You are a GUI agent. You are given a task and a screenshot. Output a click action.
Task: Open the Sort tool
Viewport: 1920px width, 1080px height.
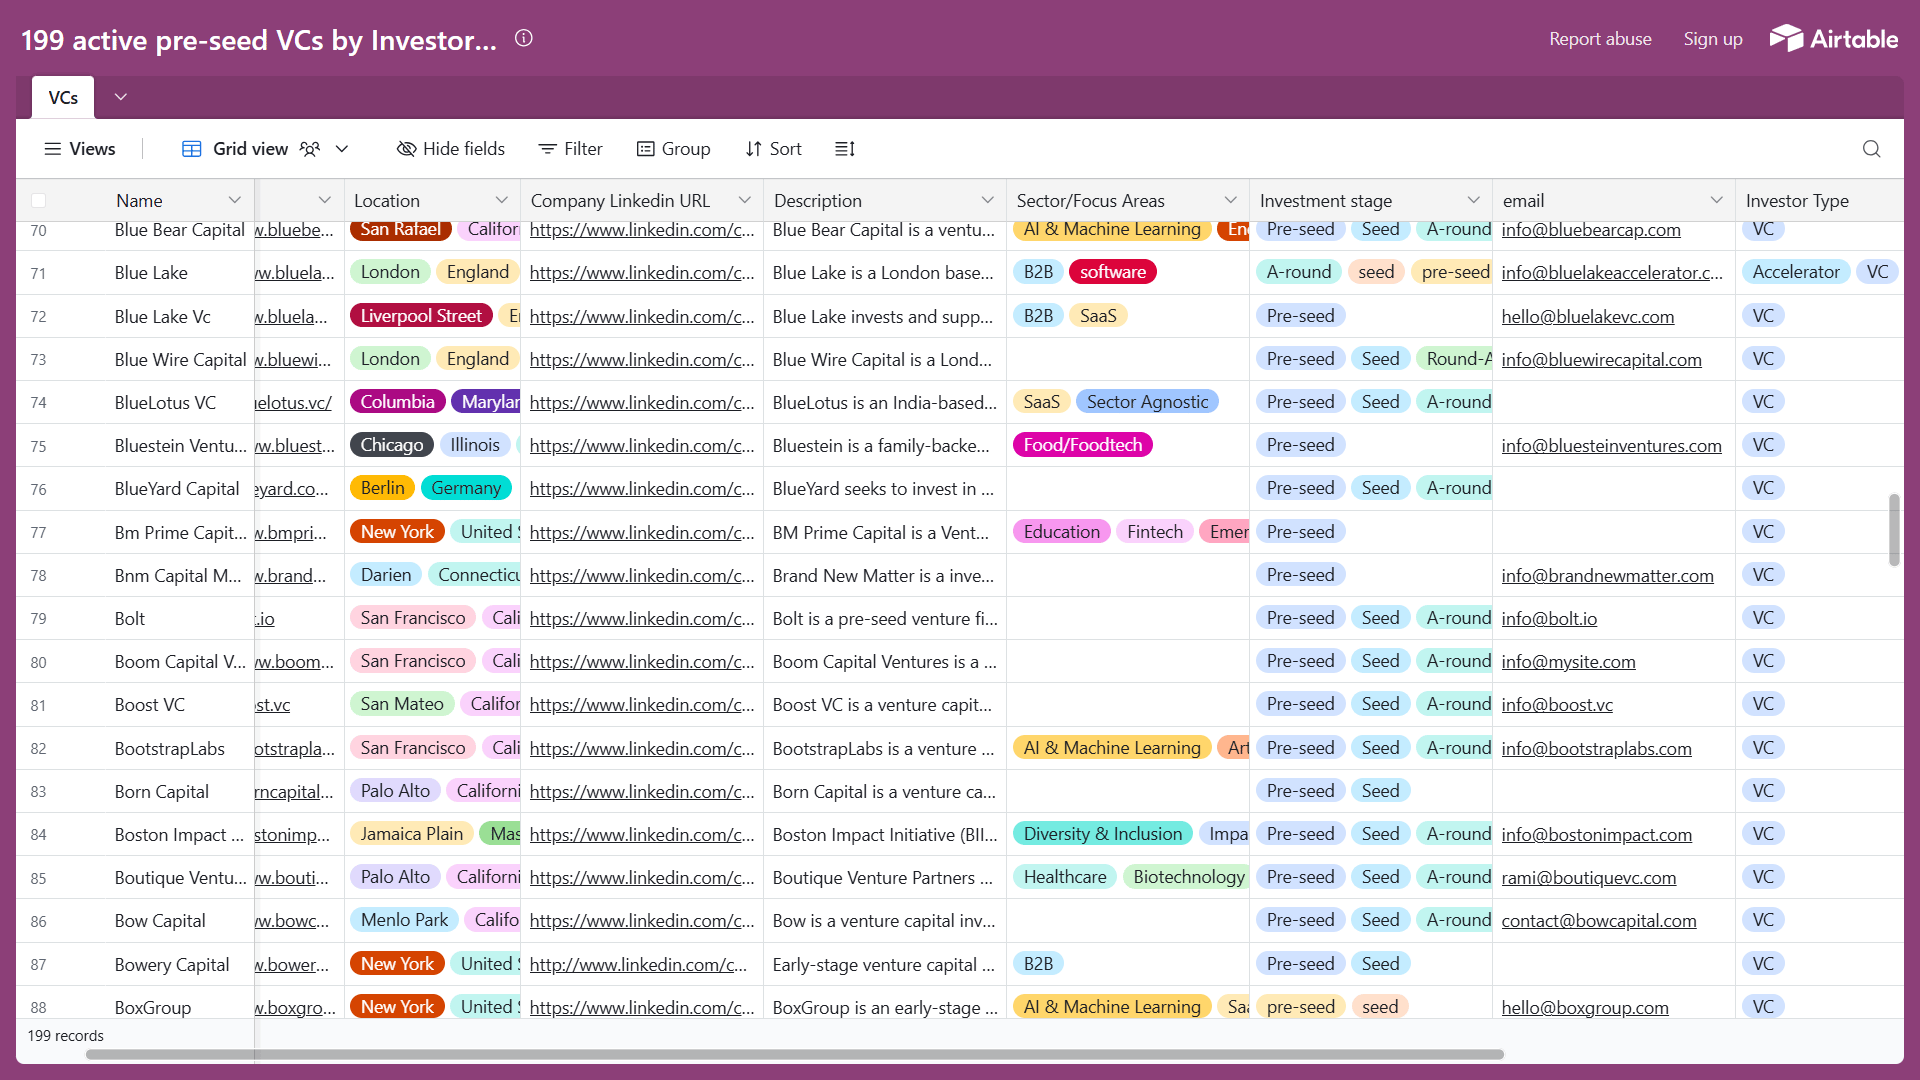click(773, 149)
